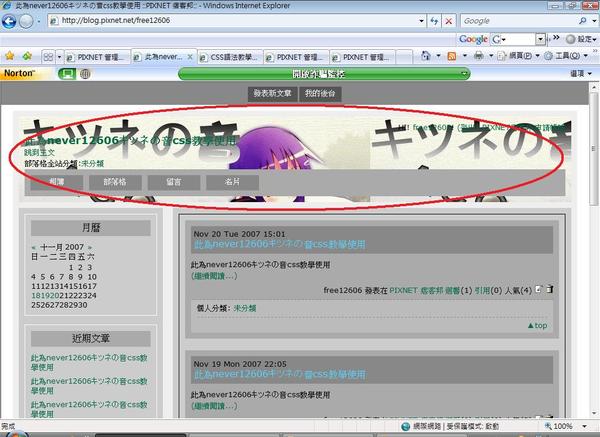Expand the Quick Tabs list dropdown arrow

pos(59,57)
